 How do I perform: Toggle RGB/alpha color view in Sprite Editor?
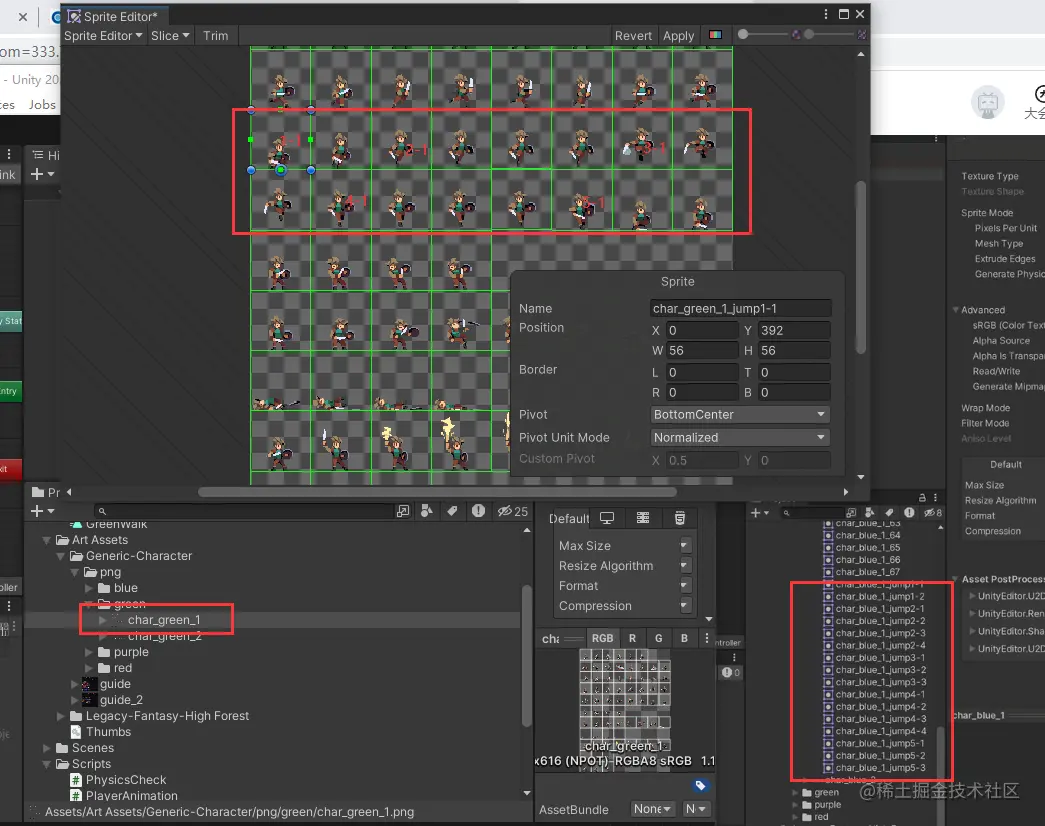coord(715,35)
